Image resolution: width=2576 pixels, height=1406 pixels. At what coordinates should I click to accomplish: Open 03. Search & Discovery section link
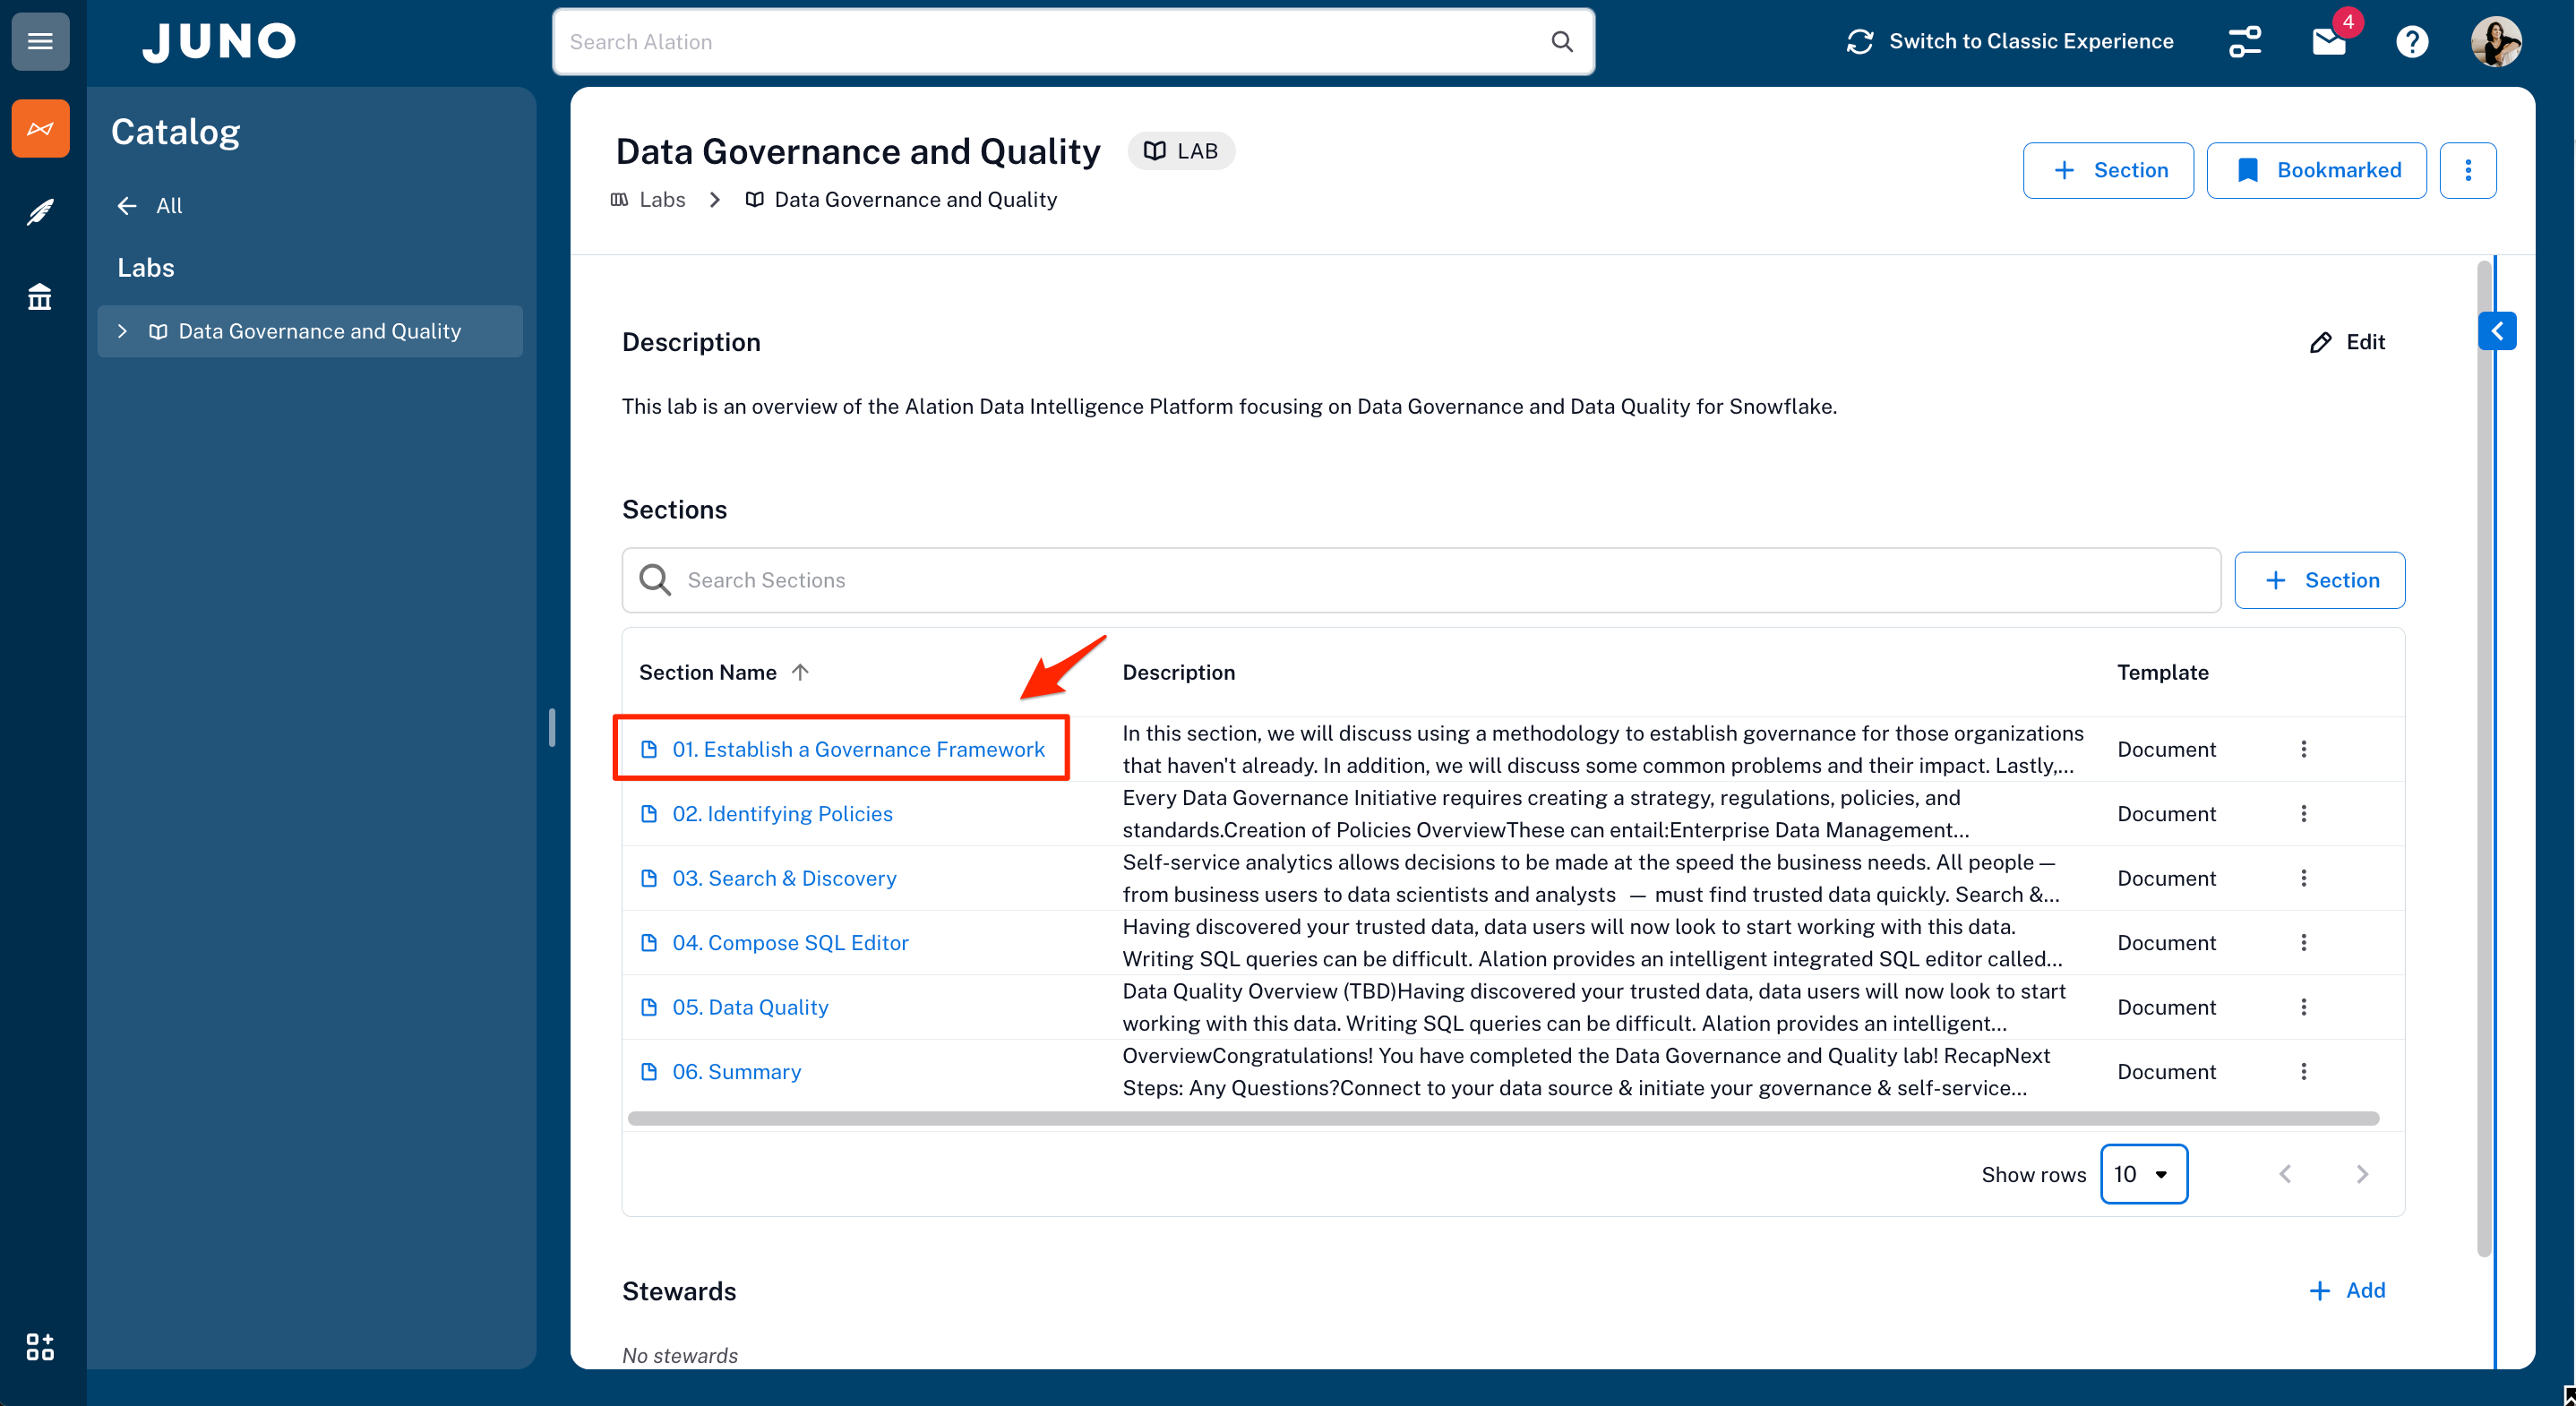784,878
